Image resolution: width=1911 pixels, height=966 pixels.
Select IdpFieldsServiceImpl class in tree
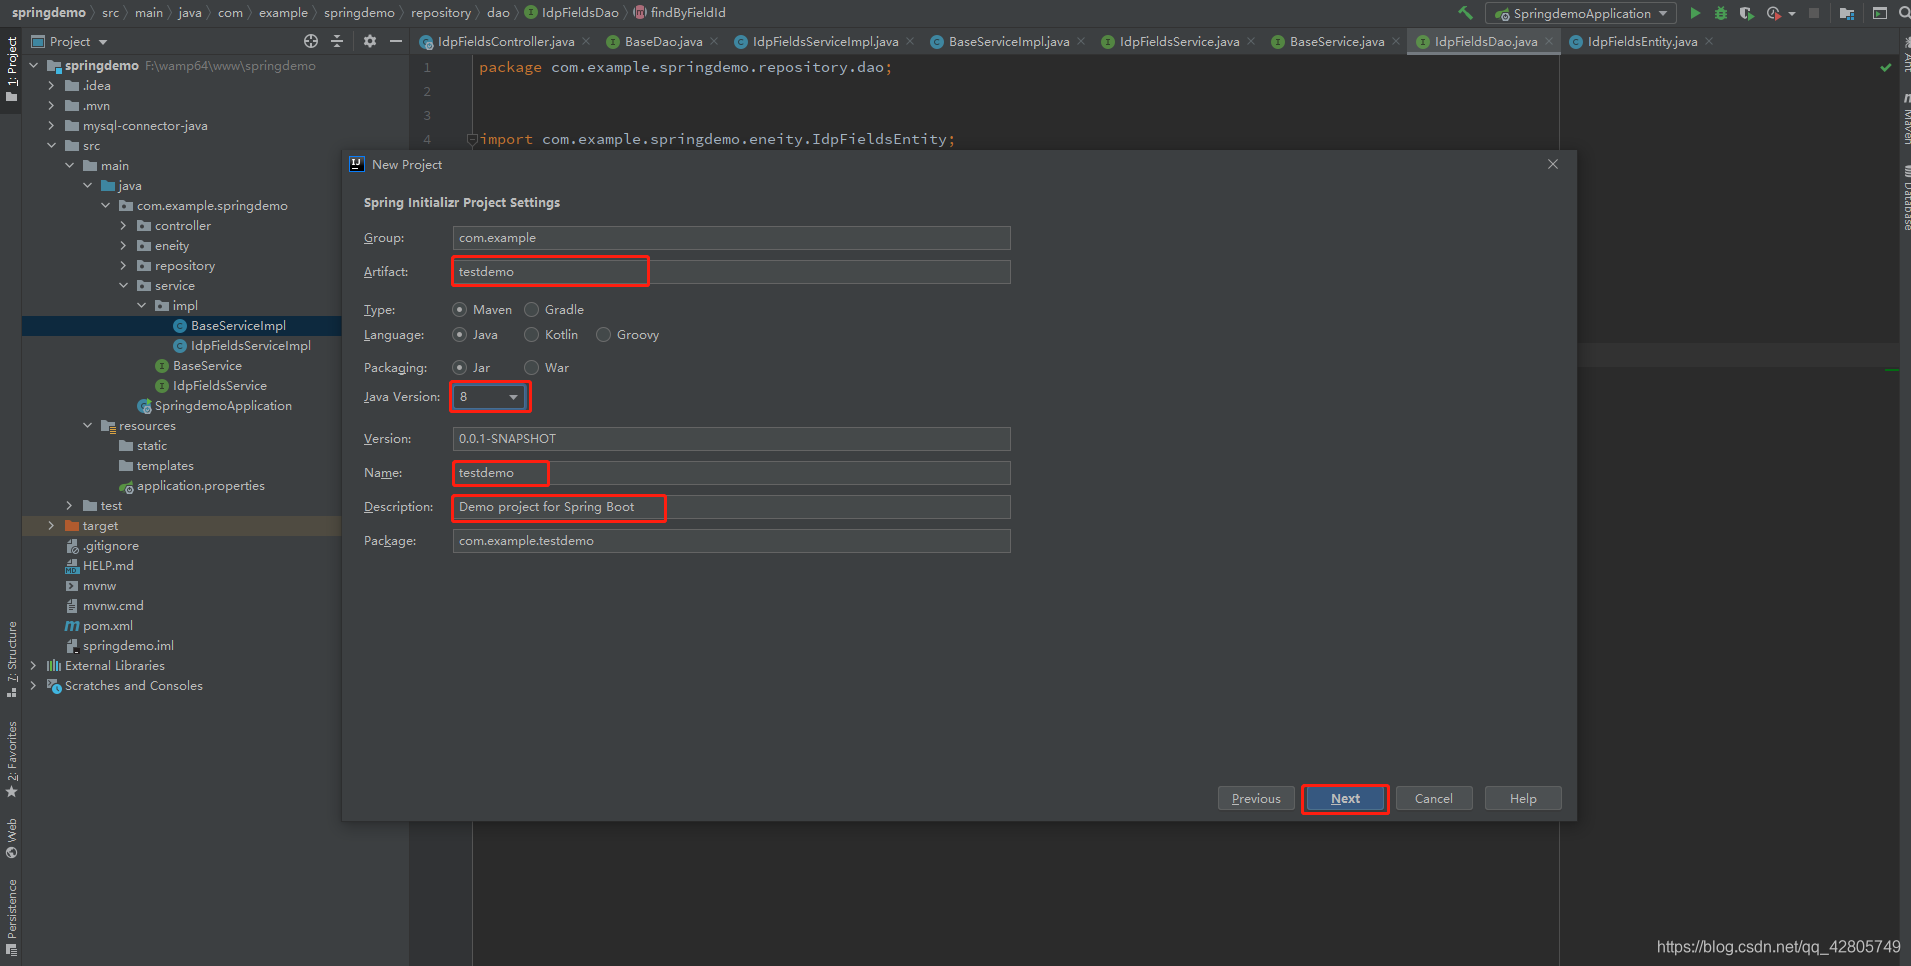tap(250, 346)
